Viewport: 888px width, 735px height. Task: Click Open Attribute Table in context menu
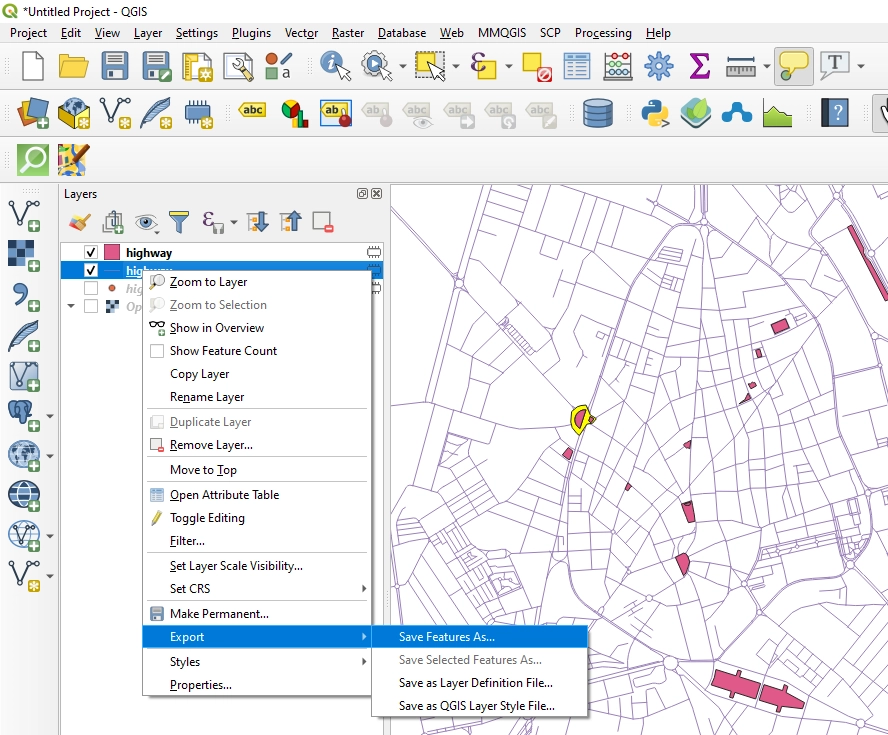tap(224, 495)
